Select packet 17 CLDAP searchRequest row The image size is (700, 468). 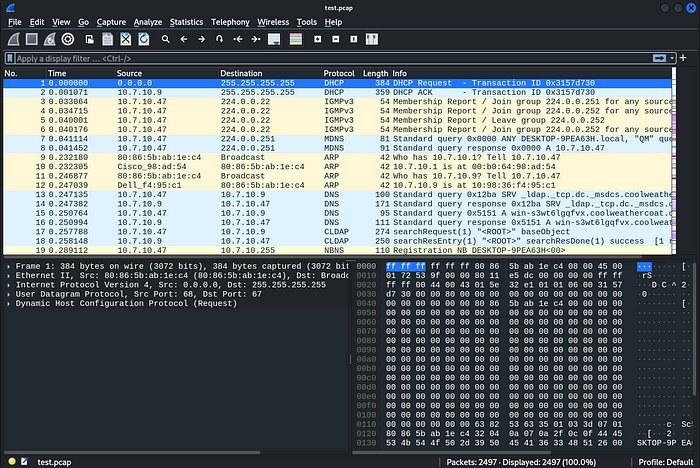pos(337,232)
